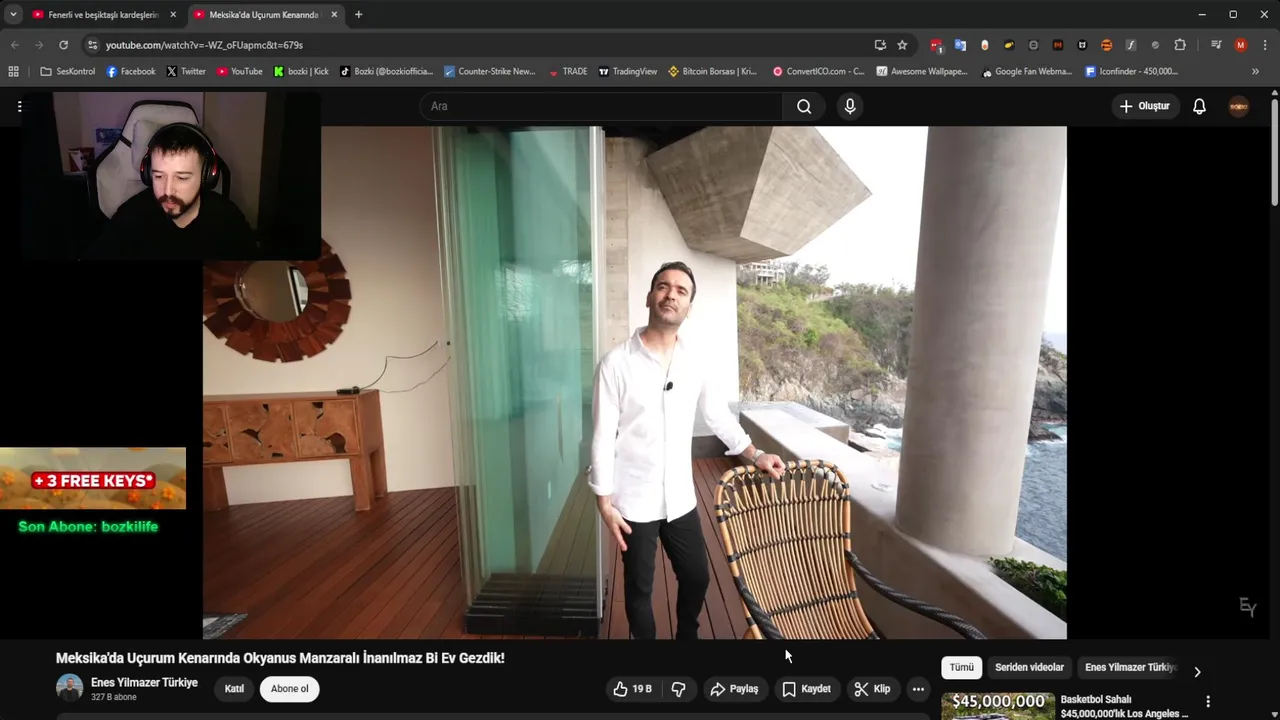Save video with Kaydet button
This screenshot has height=720, width=1280.
tap(807, 689)
